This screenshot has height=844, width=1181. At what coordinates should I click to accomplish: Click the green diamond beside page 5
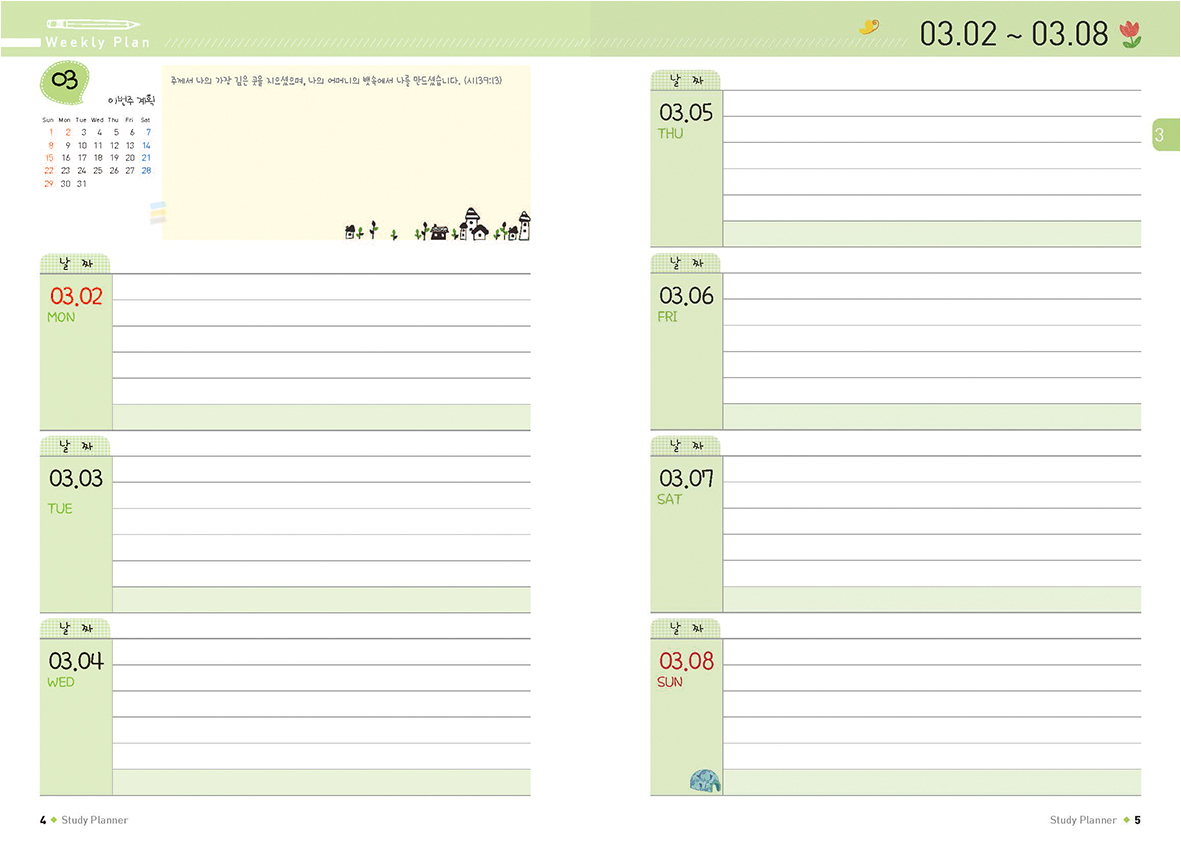click(1126, 820)
